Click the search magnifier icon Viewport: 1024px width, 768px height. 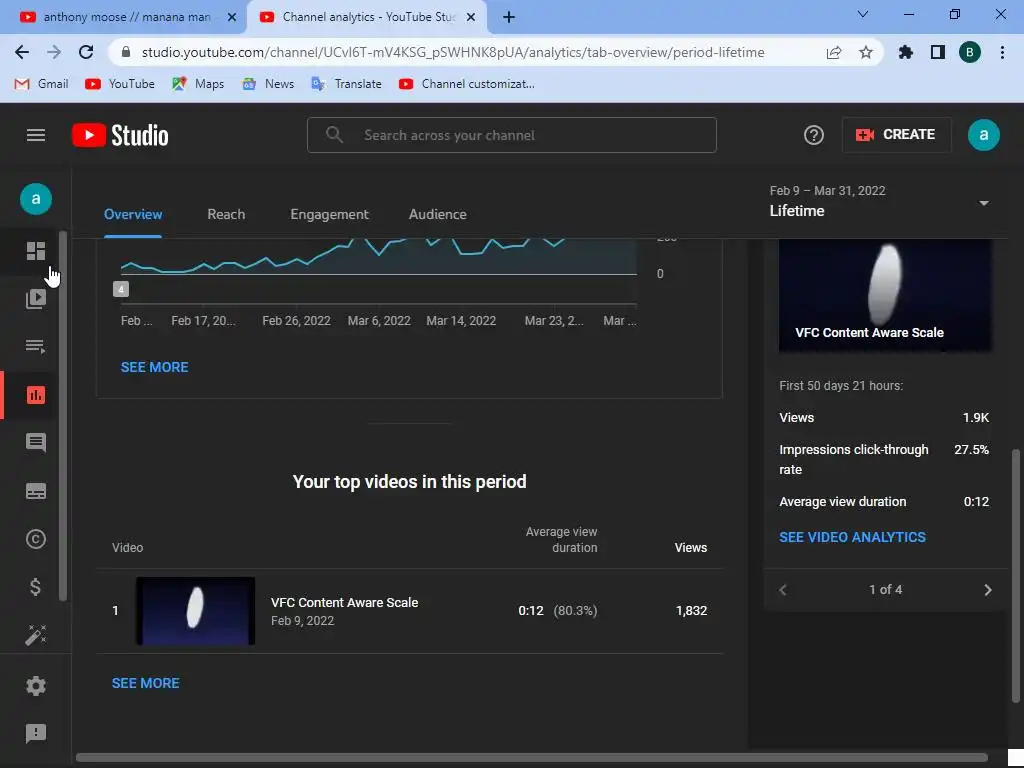pyautogui.click(x=334, y=135)
